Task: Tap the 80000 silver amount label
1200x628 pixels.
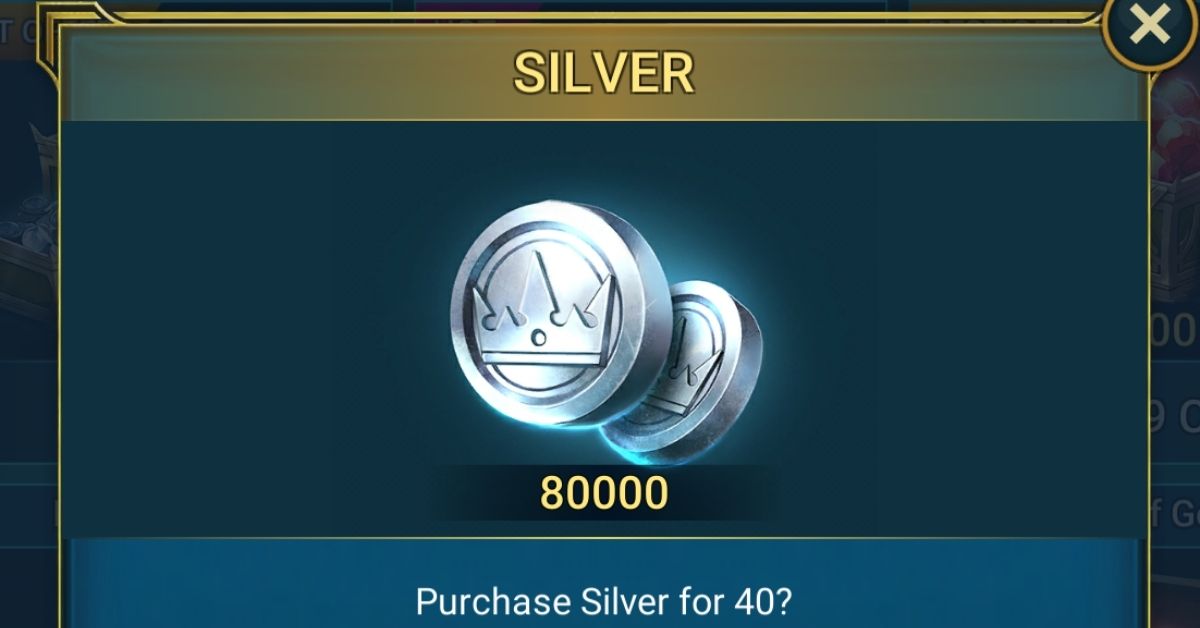Action: point(604,493)
